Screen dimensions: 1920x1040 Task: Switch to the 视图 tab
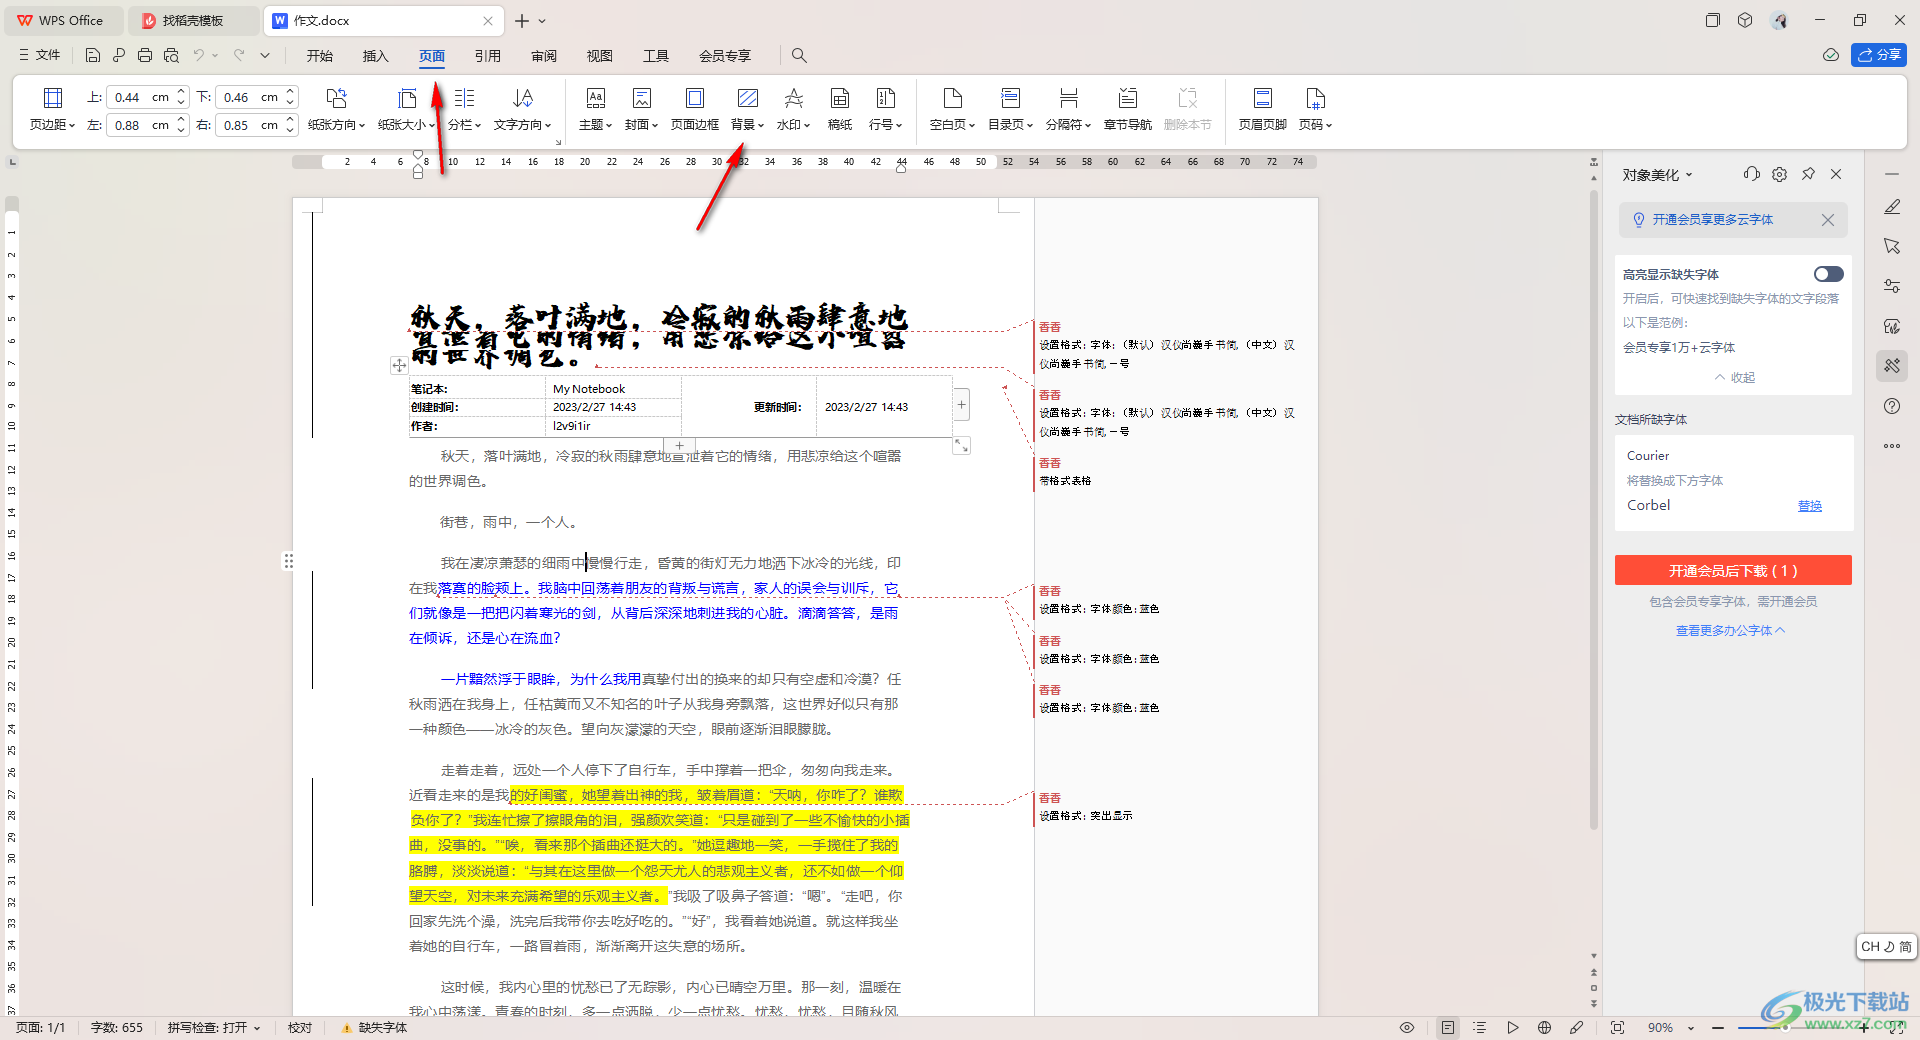pyautogui.click(x=600, y=56)
